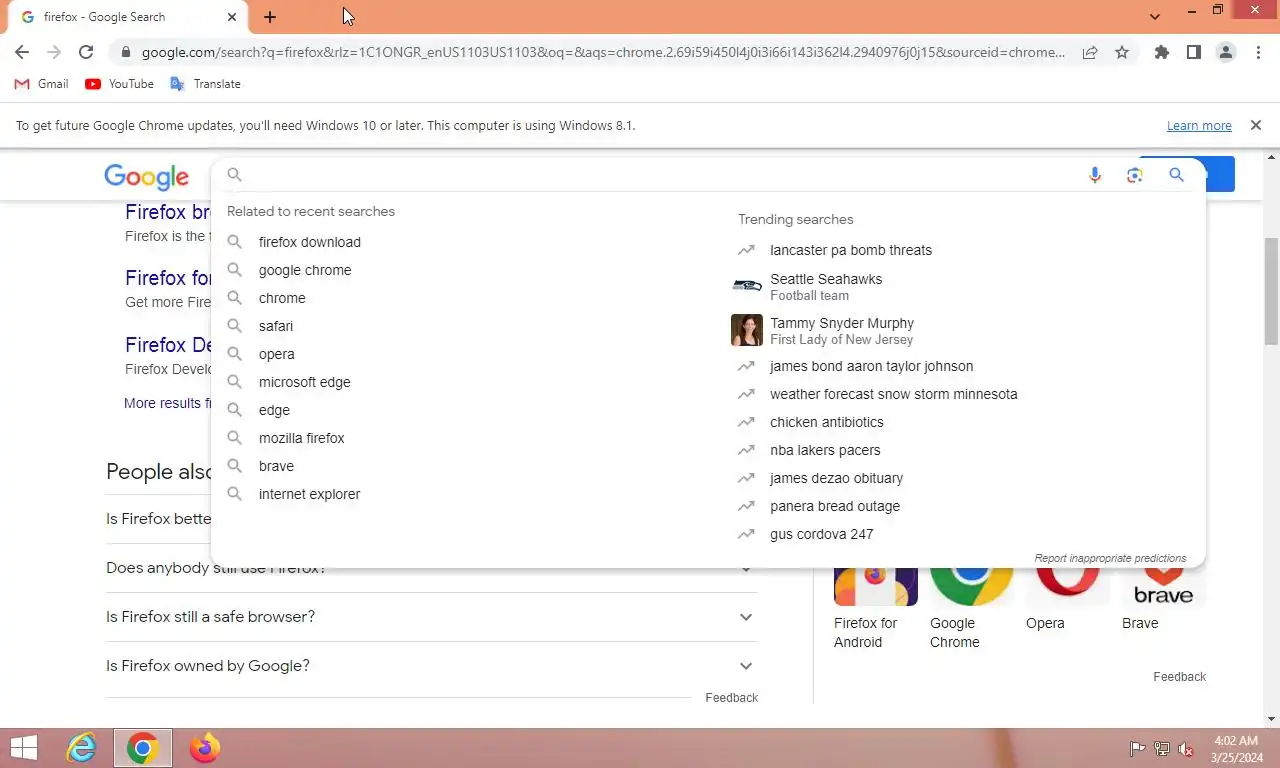Image resolution: width=1280 pixels, height=768 pixels.
Task: Click the page vertical scrollbar thumb
Action: tap(1272, 292)
